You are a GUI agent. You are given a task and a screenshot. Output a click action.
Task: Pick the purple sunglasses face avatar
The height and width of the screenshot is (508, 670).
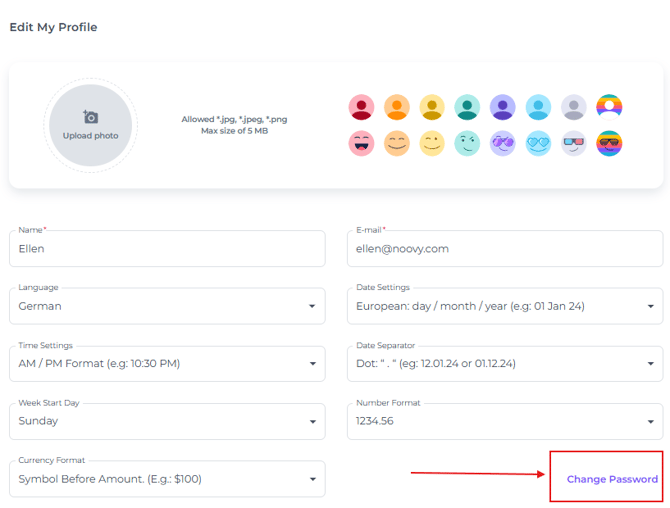pyautogui.click(x=503, y=143)
